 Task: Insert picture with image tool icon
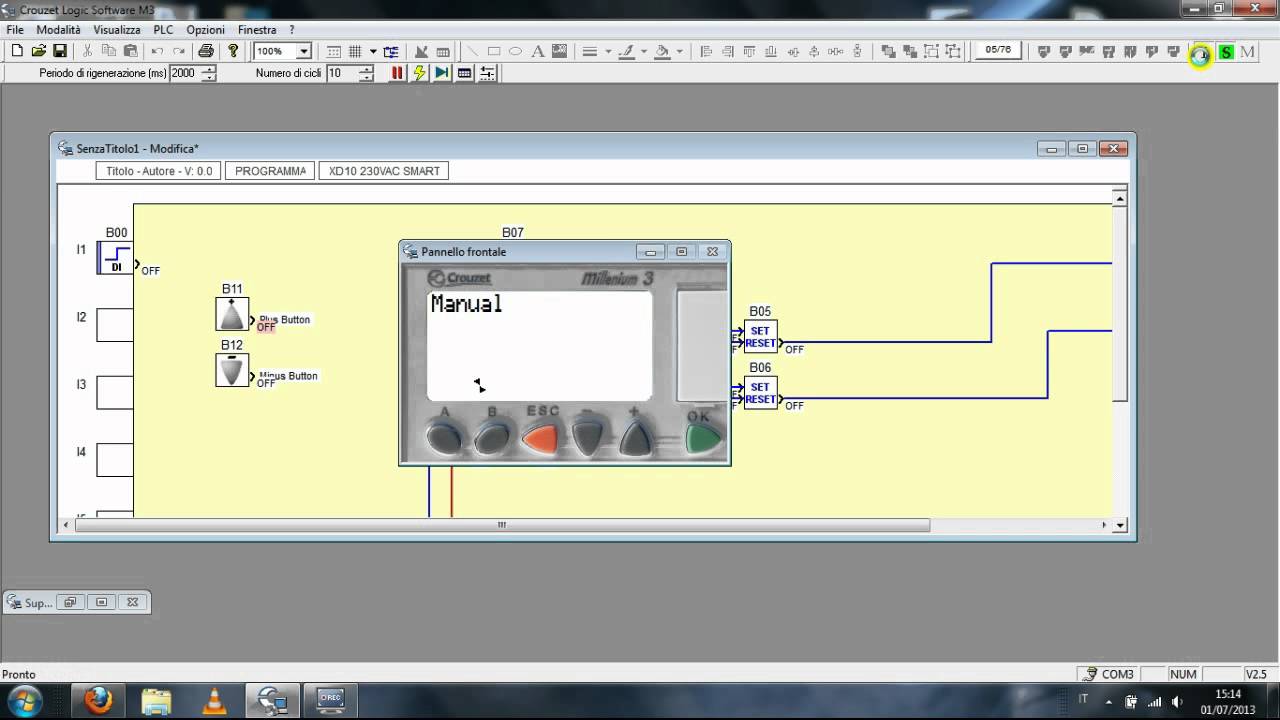click(559, 51)
